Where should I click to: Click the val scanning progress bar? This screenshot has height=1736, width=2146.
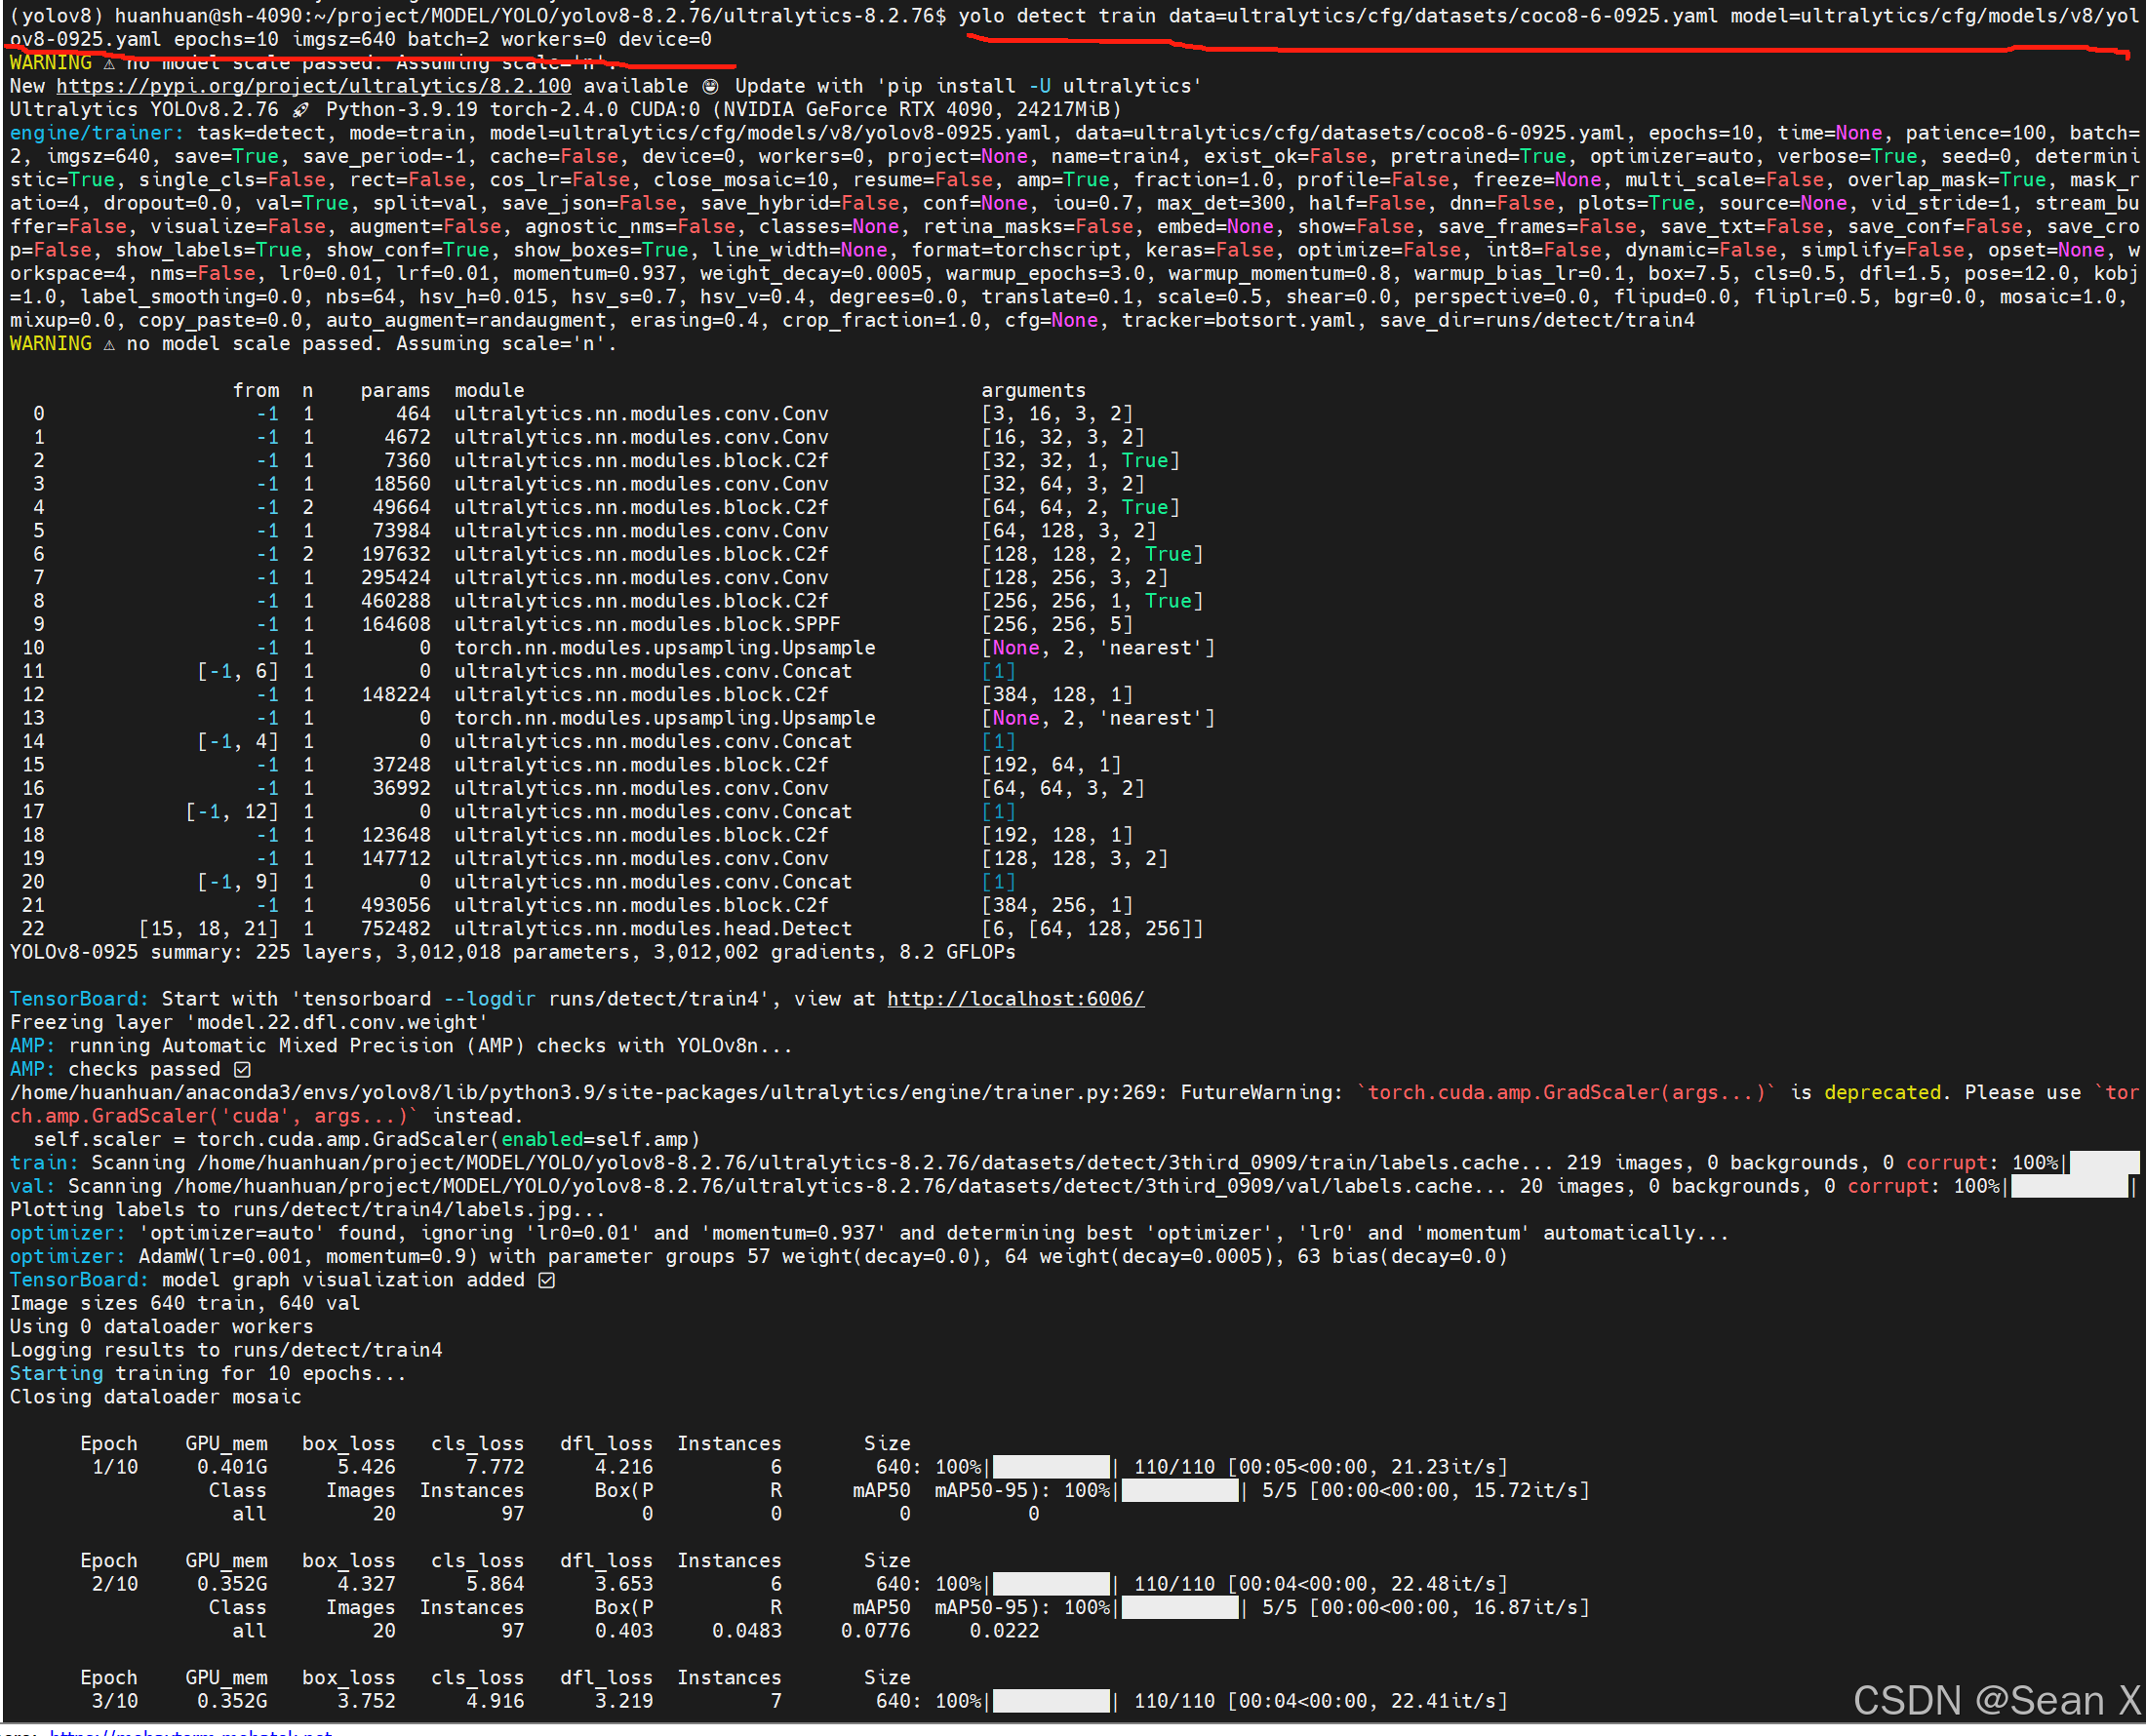pos(2068,1186)
